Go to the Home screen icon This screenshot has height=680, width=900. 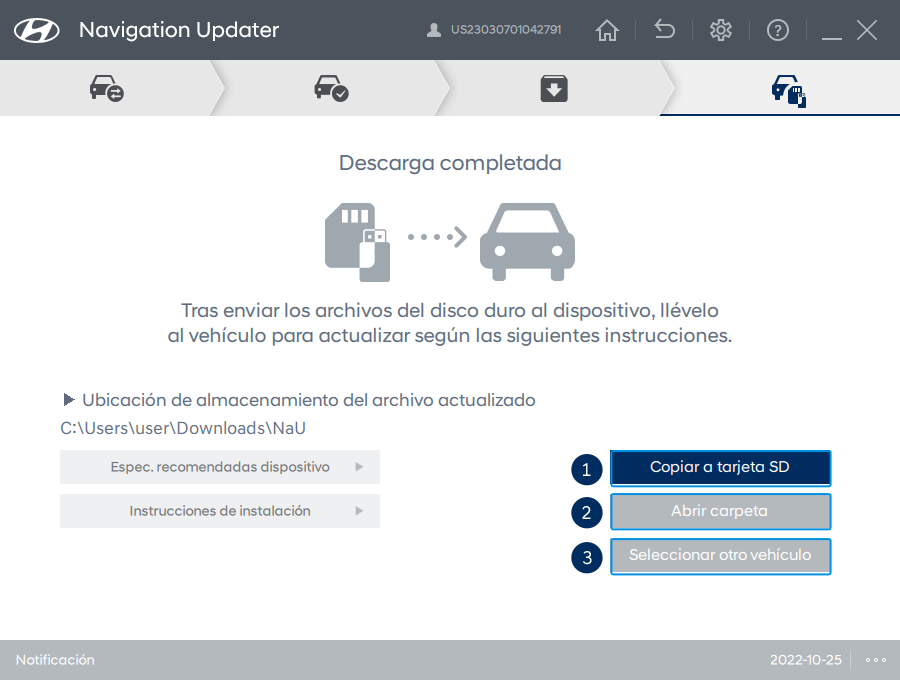click(x=607, y=30)
